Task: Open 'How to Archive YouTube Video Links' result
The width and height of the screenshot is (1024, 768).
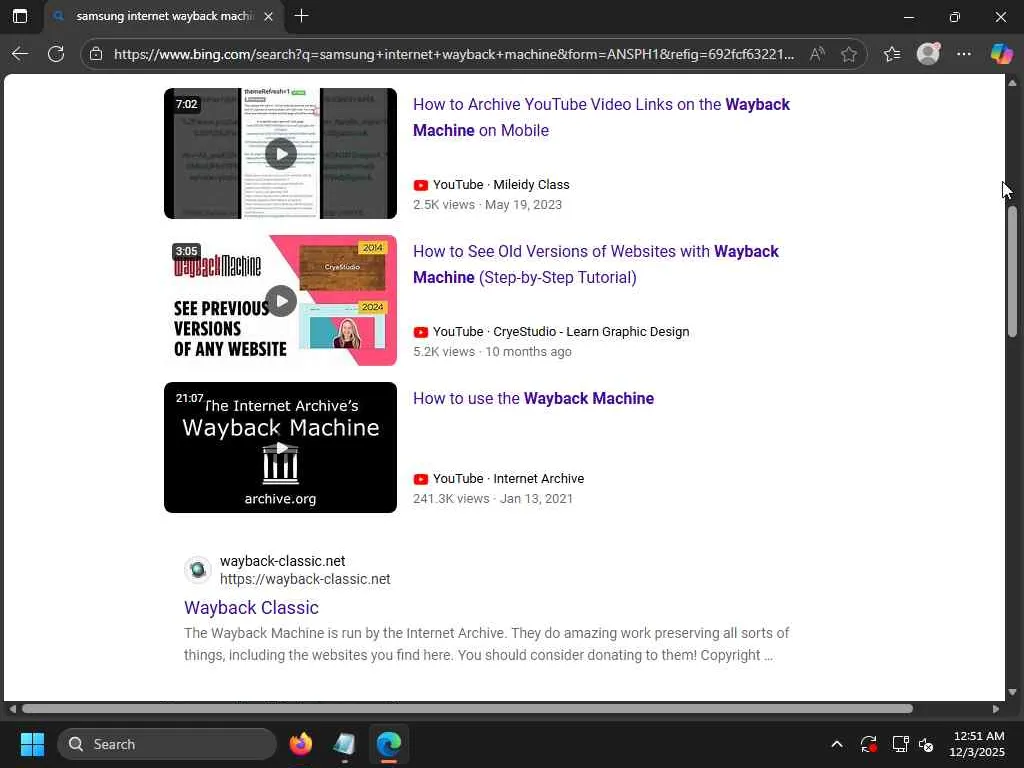Action: coord(601,118)
